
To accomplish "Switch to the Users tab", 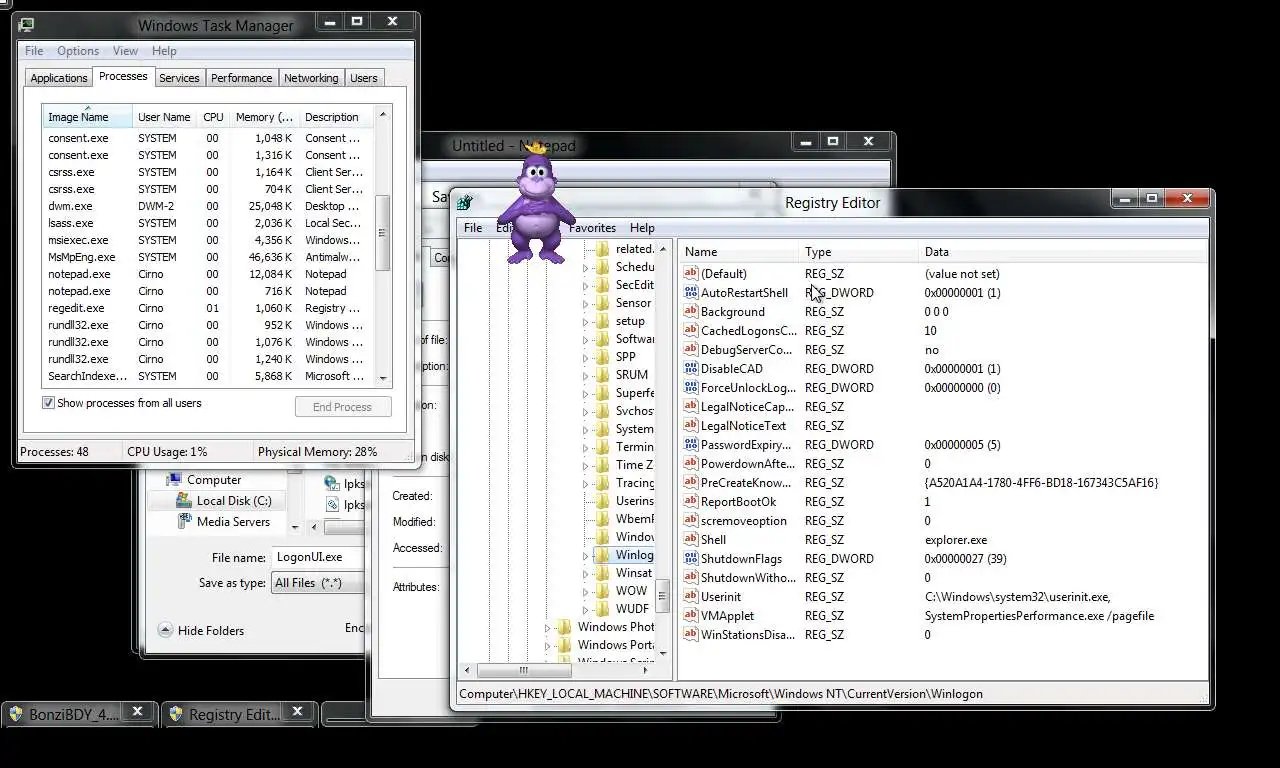I will 364,78.
